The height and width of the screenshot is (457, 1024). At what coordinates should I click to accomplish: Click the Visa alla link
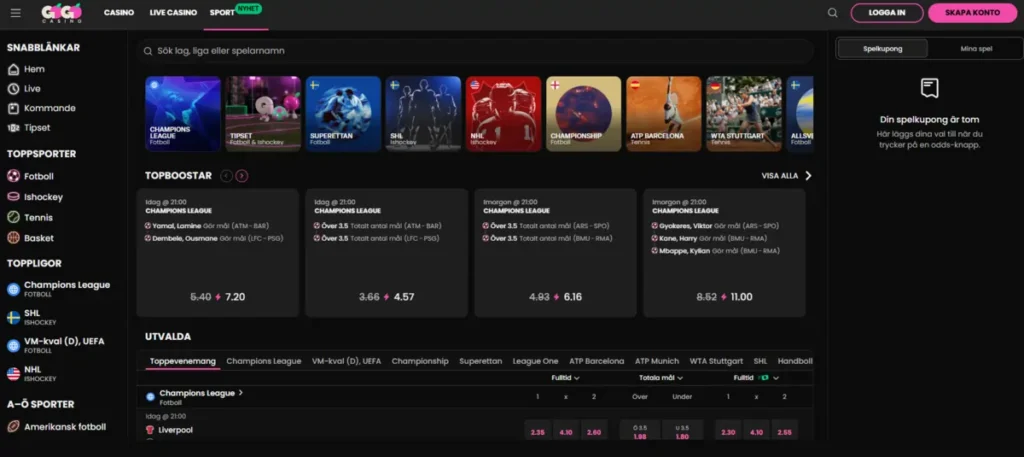tap(780, 176)
